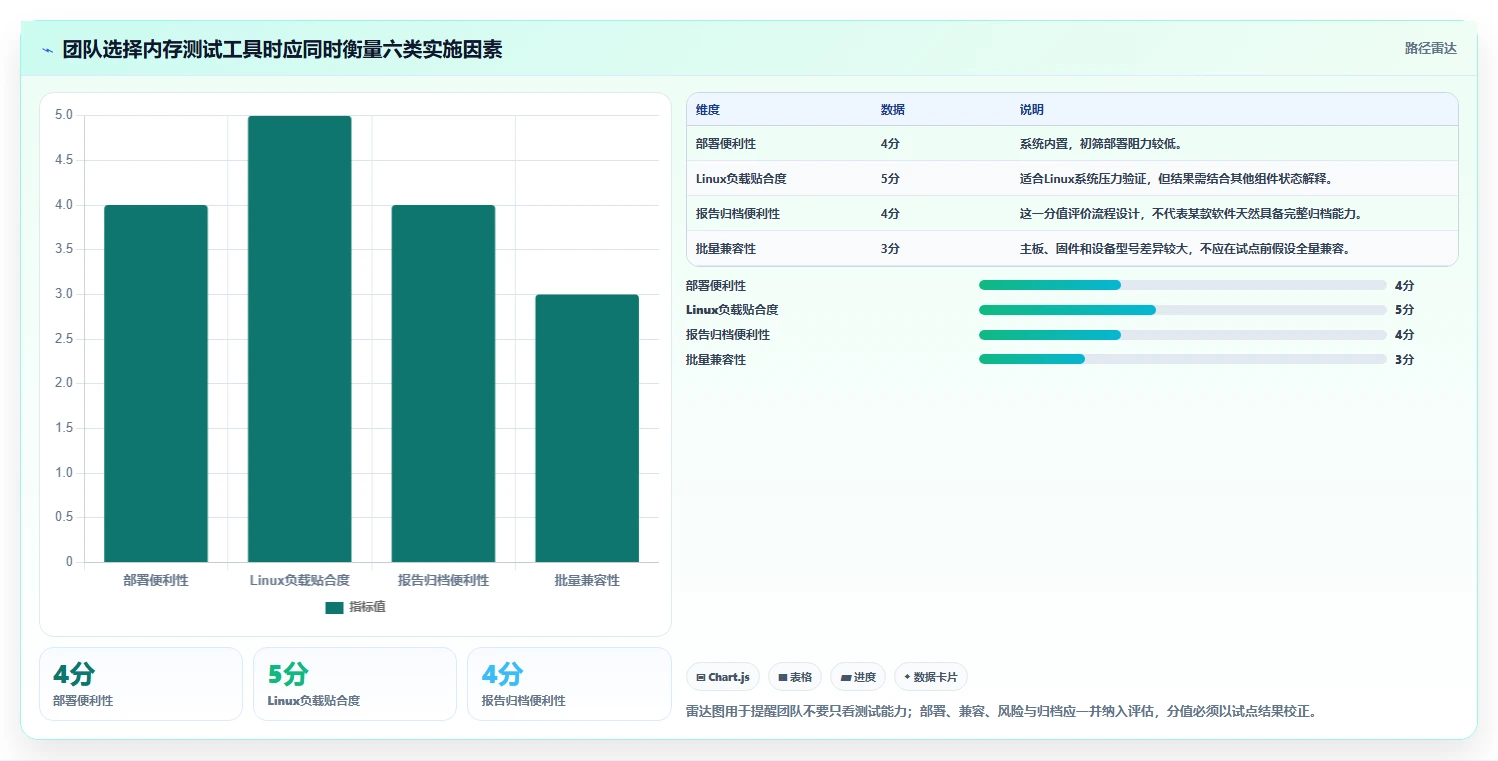
Task: Click the 批量兼容性 progress bar
Action: coord(1183,359)
